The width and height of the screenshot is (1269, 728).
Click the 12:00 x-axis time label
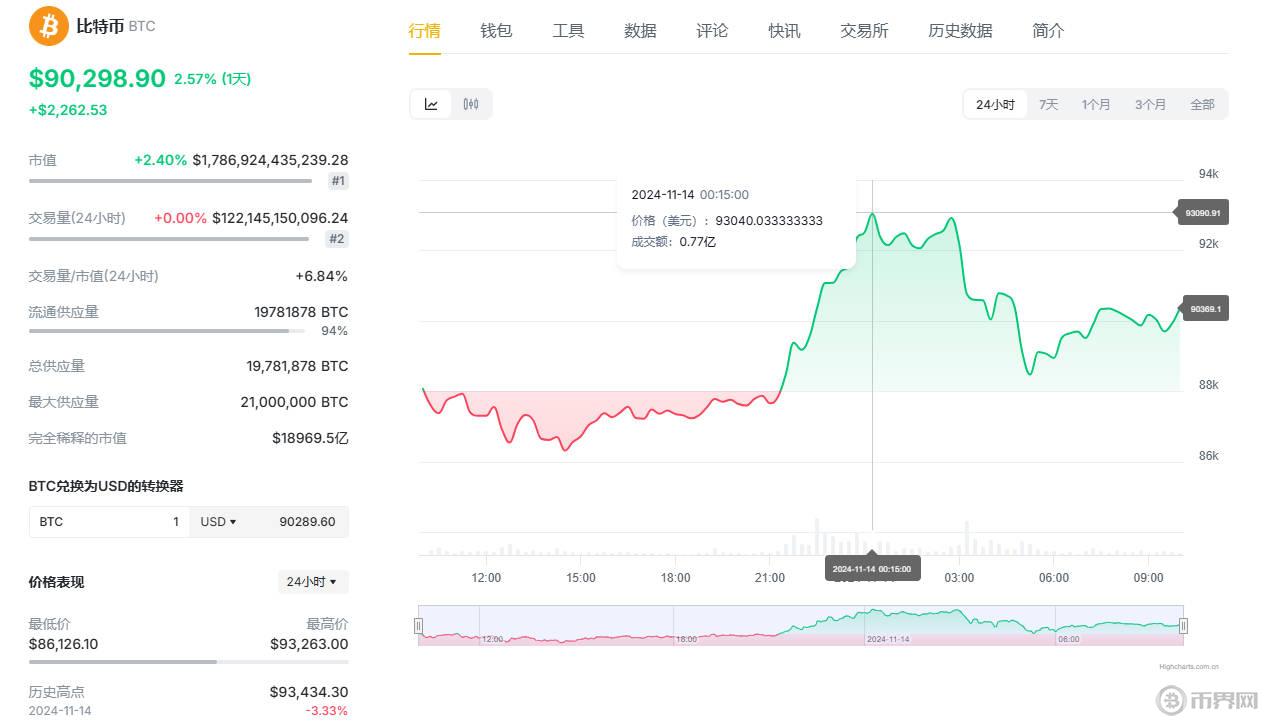(x=486, y=578)
